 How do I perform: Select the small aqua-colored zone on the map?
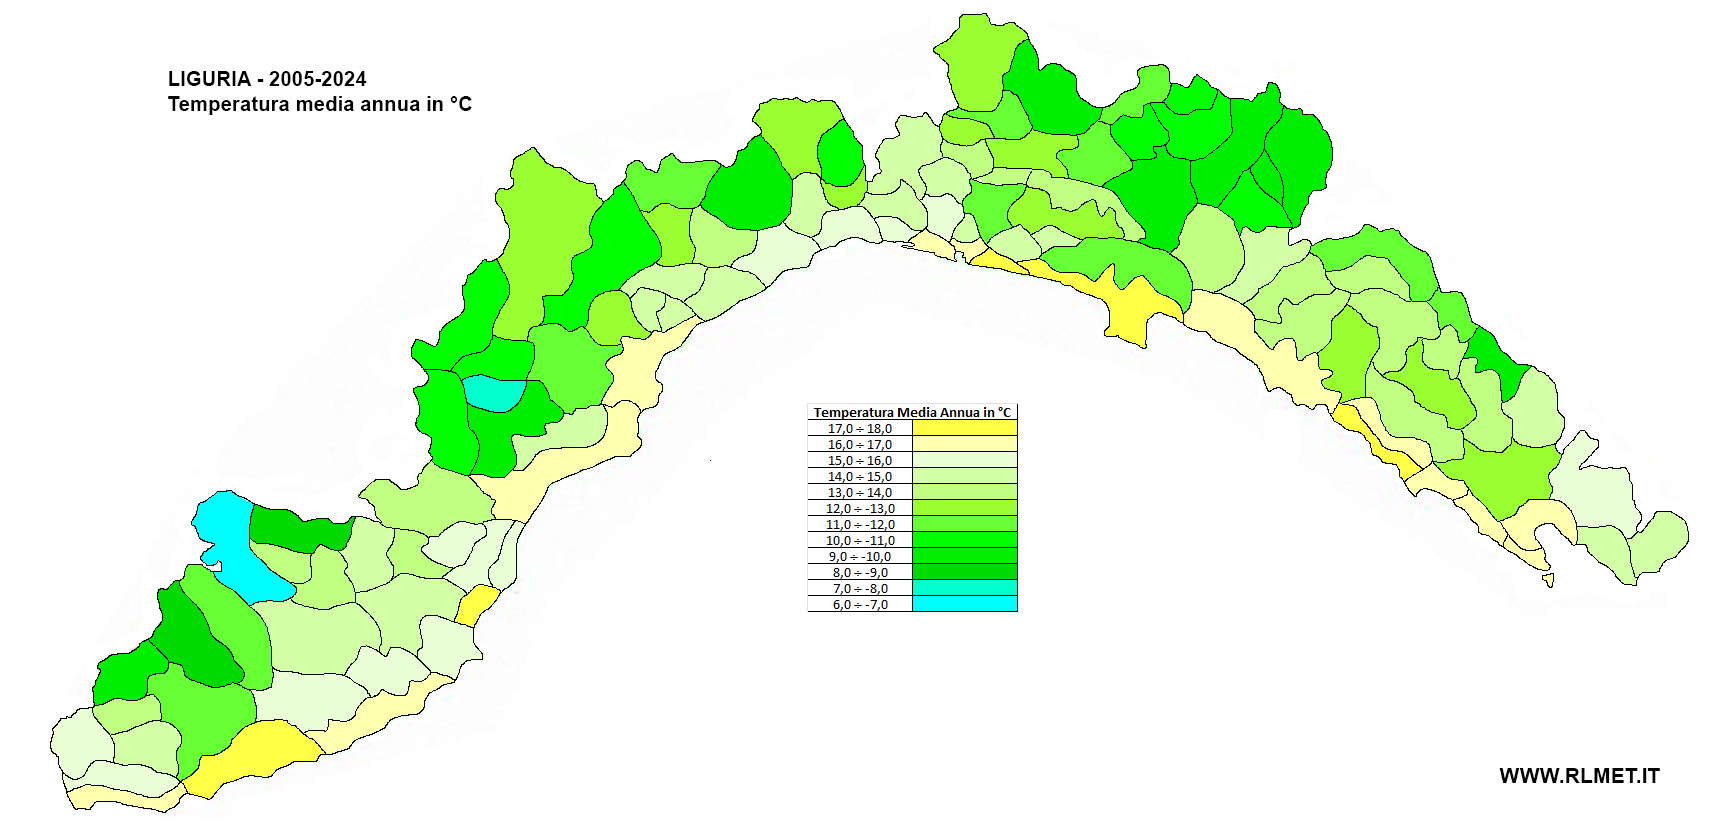pyautogui.click(x=493, y=393)
